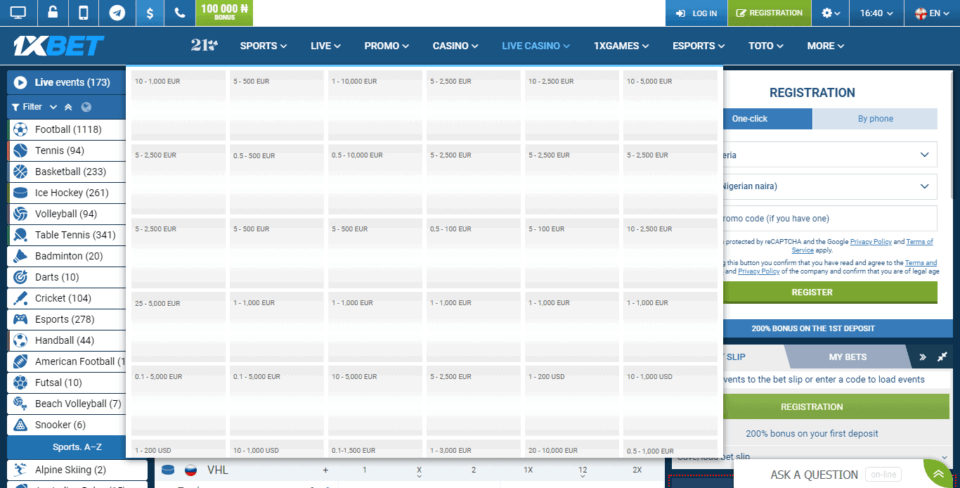Open the mobile app smartphone icon

point(83,13)
